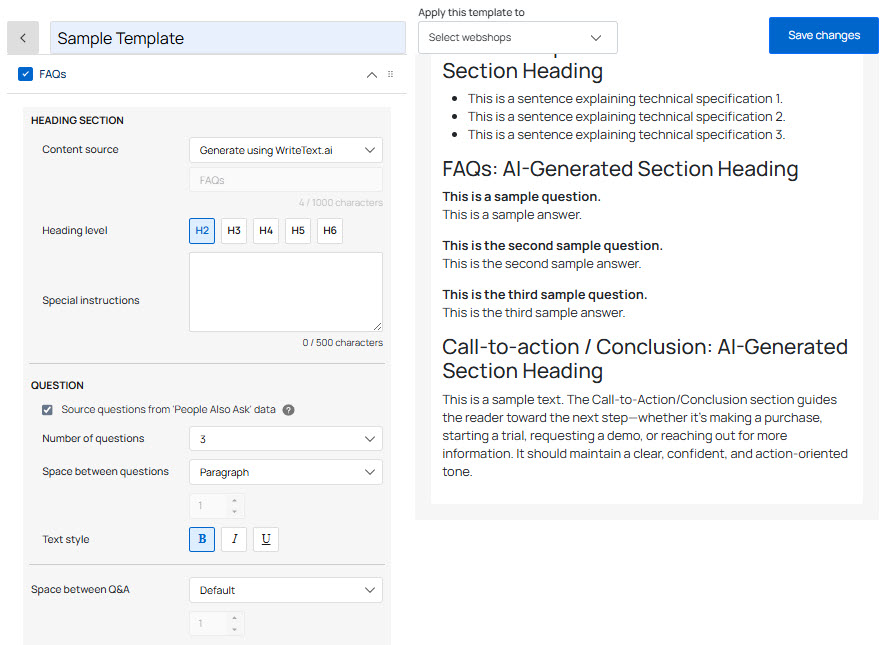This screenshot has height=645, width=890.
Task: Click the back arrow button
Action: coord(23,38)
